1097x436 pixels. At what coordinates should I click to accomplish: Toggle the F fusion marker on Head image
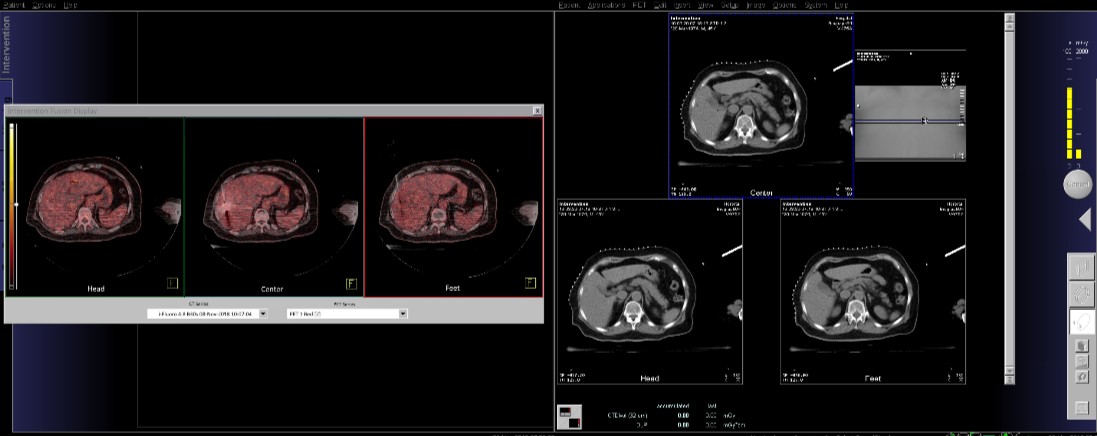(x=172, y=283)
